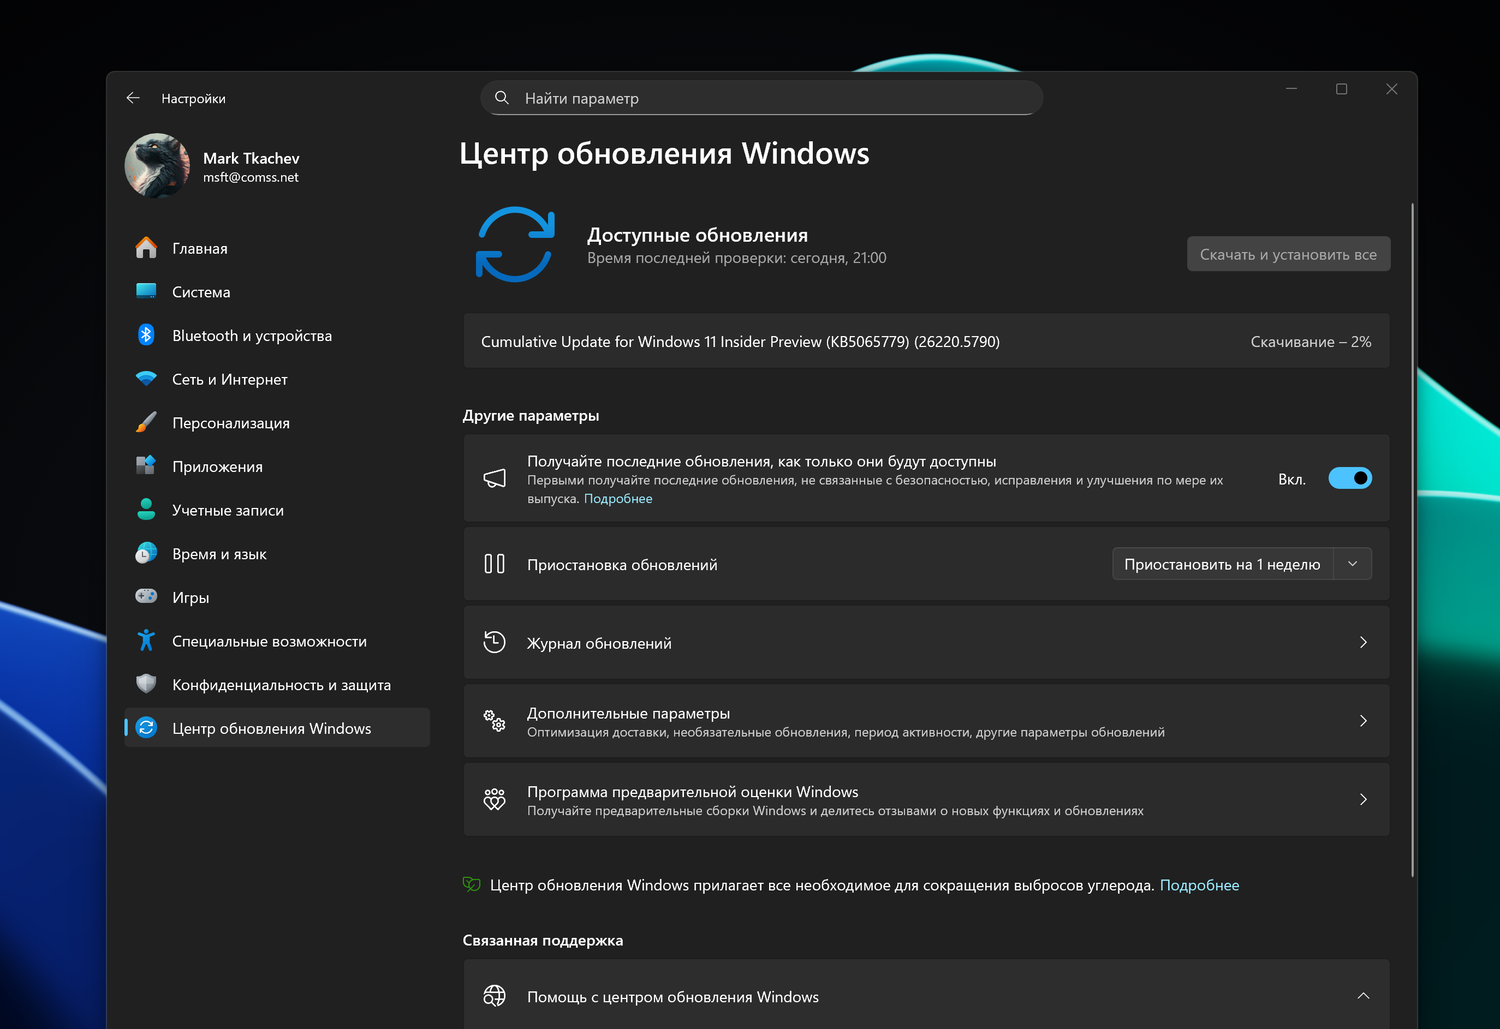This screenshot has height=1029, width=1500.
Task: Click the Игры gamepad icon
Action: coord(146,597)
